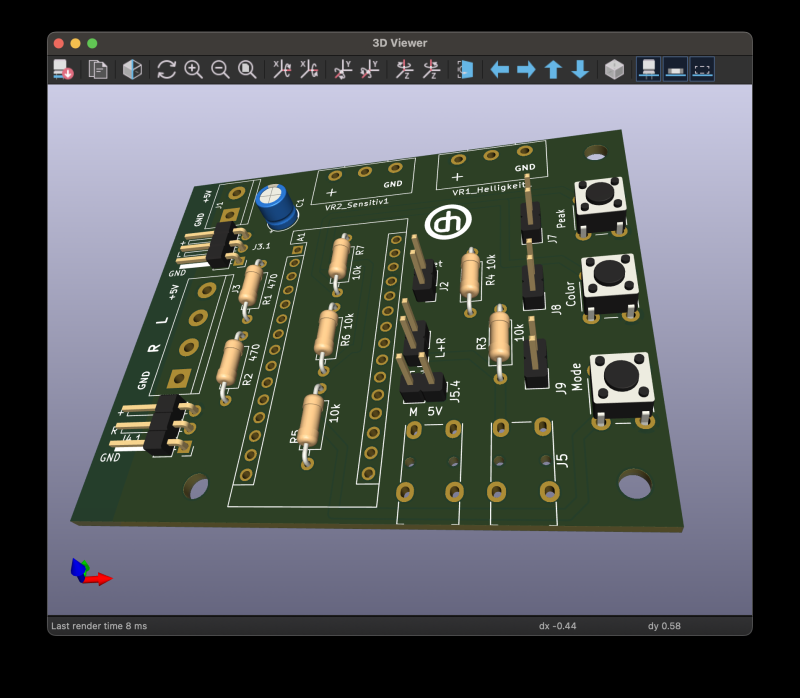Image resolution: width=800 pixels, height=698 pixels.
Task: Toggle raytracing render engine icon
Action: tap(132, 69)
